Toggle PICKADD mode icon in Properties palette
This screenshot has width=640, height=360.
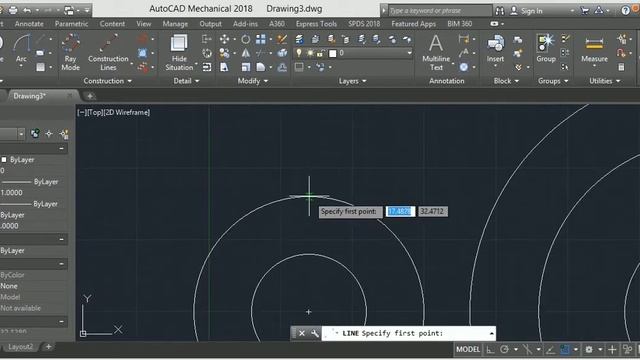pyautogui.click(x=35, y=133)
